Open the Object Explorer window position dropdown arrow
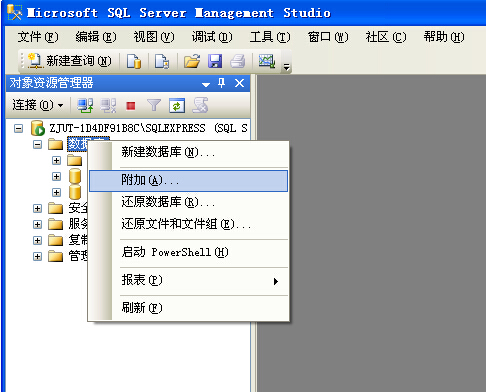Viewport: 486px width, 392px height. [206, 84]
